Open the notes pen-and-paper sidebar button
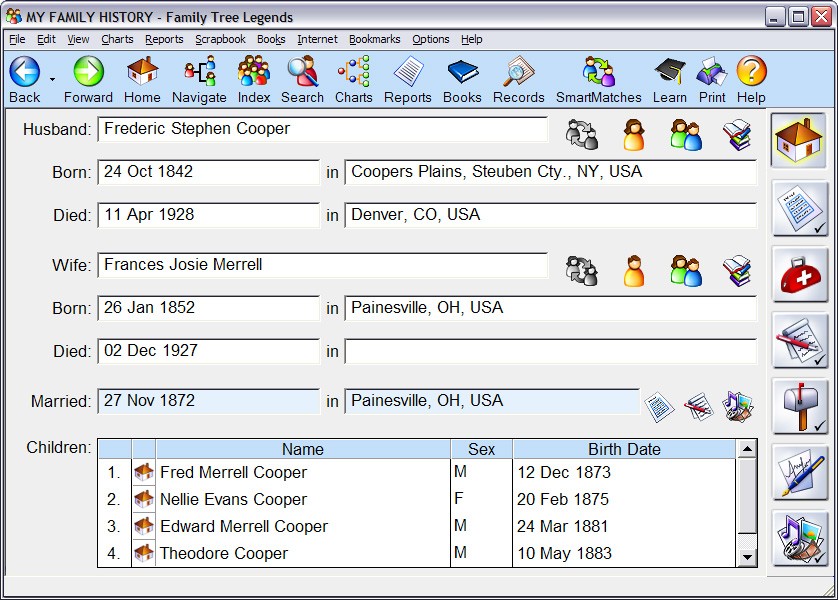The width and height of the screenshot is (838, 600). coord(800,340)
